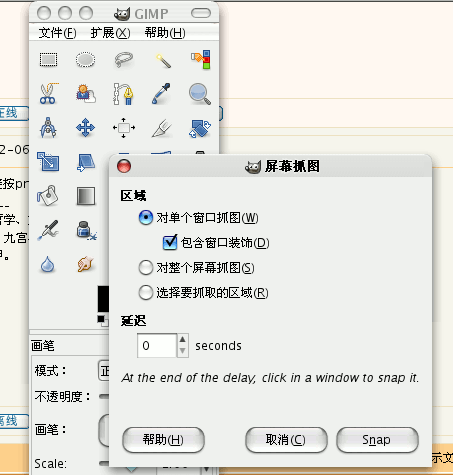Click the 区域 section heading
Viewport: 453px width, 475px height.
point(133,195)
